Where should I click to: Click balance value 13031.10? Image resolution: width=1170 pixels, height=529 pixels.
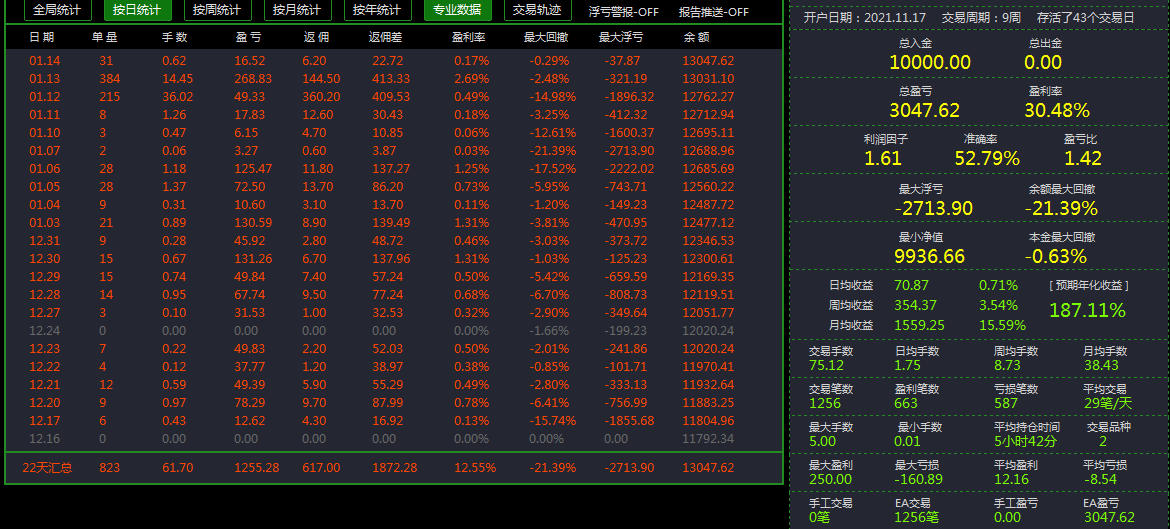[x=708, y=78]
